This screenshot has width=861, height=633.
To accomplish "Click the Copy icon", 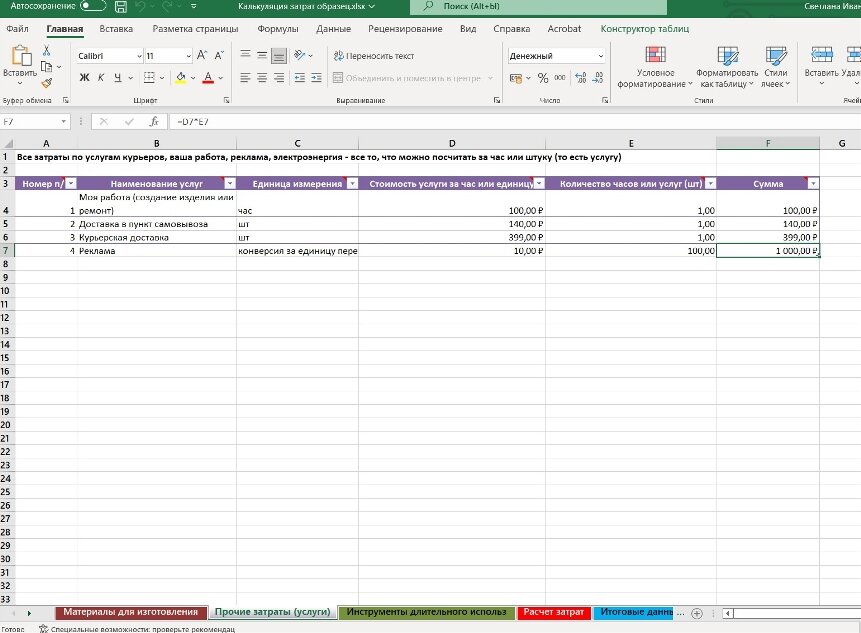I will (47, 66).
